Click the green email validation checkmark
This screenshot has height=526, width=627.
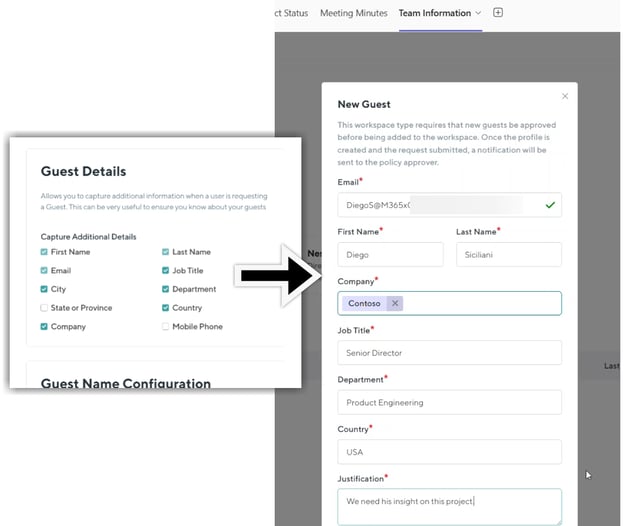coord(549,205)
